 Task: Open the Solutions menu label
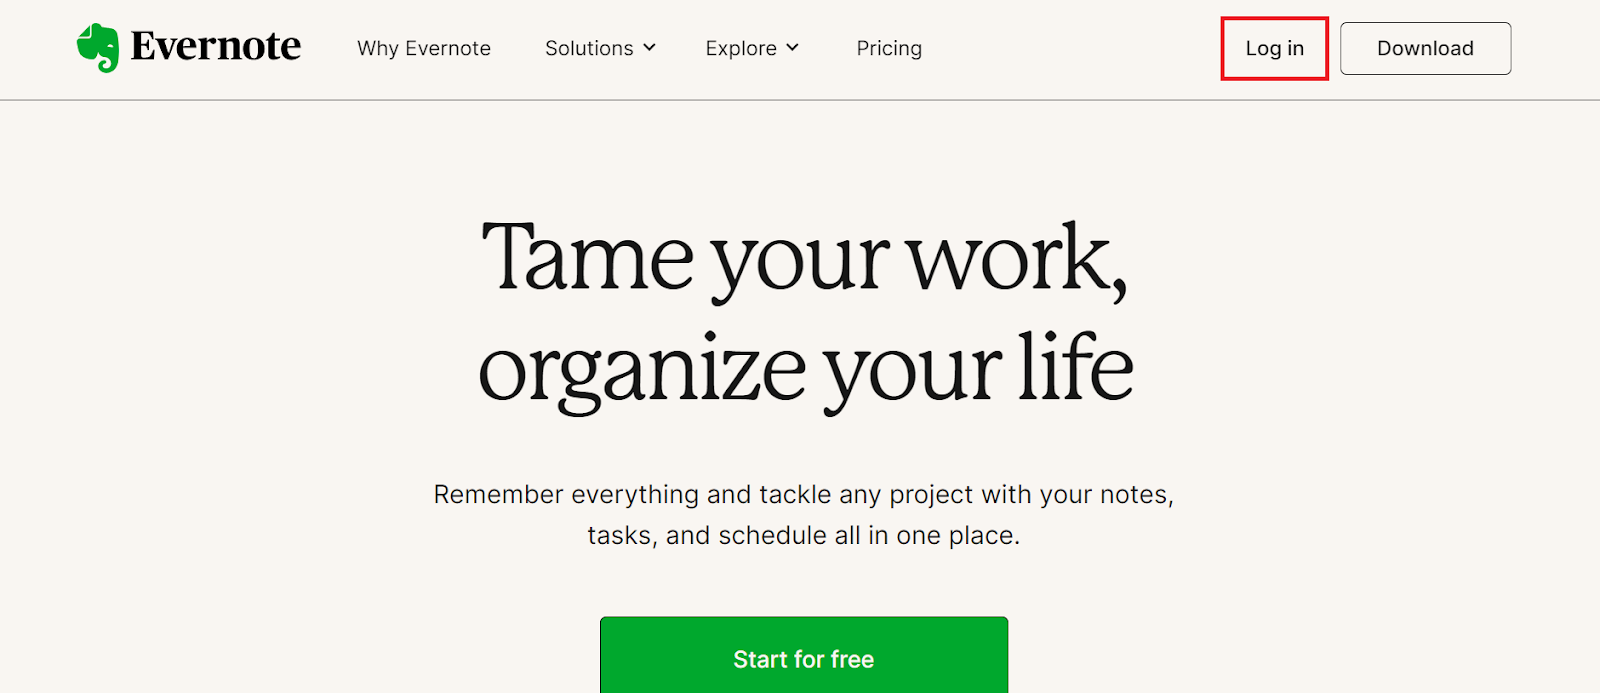tap(589, 48)
